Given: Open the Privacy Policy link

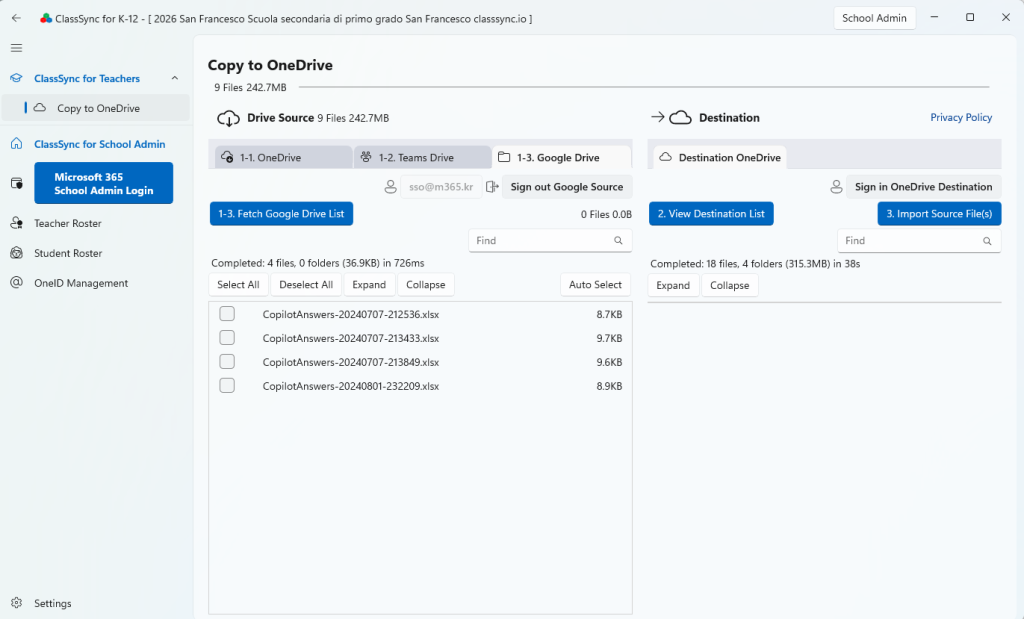Looking at the screenshot, I should pyautogui.click(x=961, y=118).
